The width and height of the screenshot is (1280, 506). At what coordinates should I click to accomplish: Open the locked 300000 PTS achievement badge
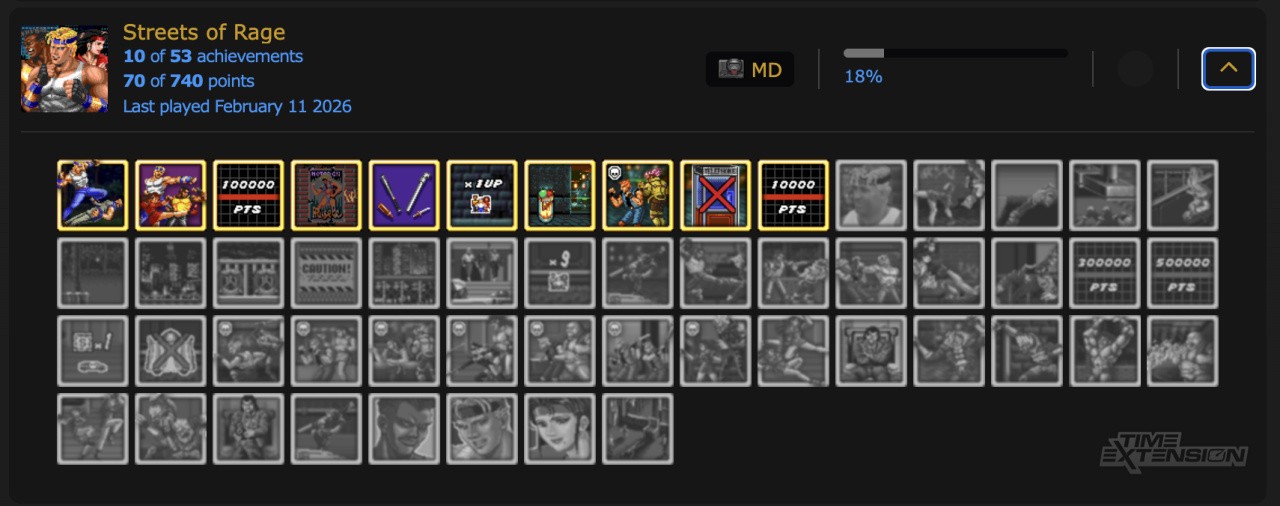[1105, 273]
